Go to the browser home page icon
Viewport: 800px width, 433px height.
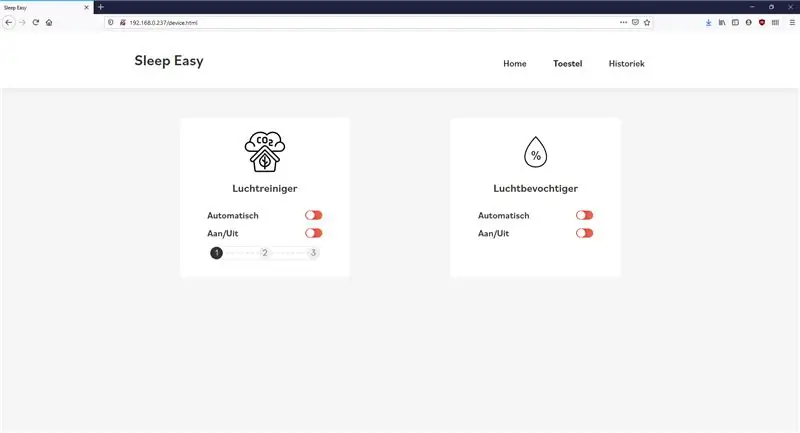[x=49, y=22]
